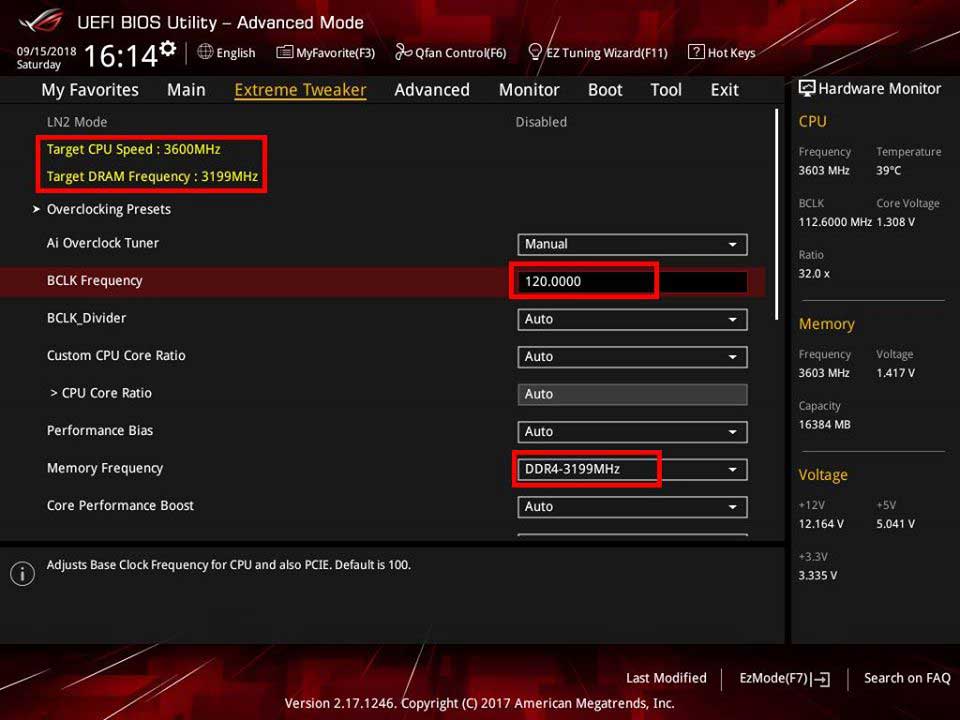Select the Extreme Tweaker tab
The height and width of the screenshot is (720, 960).
[301, 90]
